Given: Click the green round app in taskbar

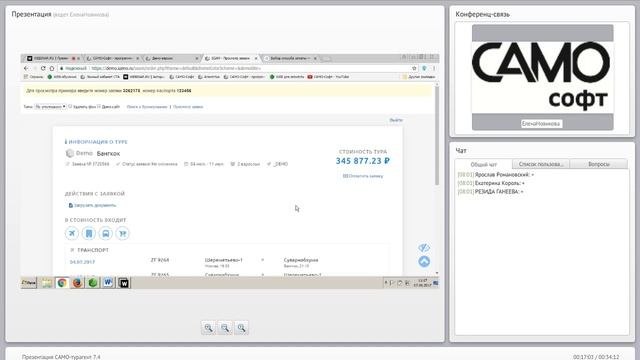Looking at the screenshot, I should pyautogui.click(x=93, y=282).
